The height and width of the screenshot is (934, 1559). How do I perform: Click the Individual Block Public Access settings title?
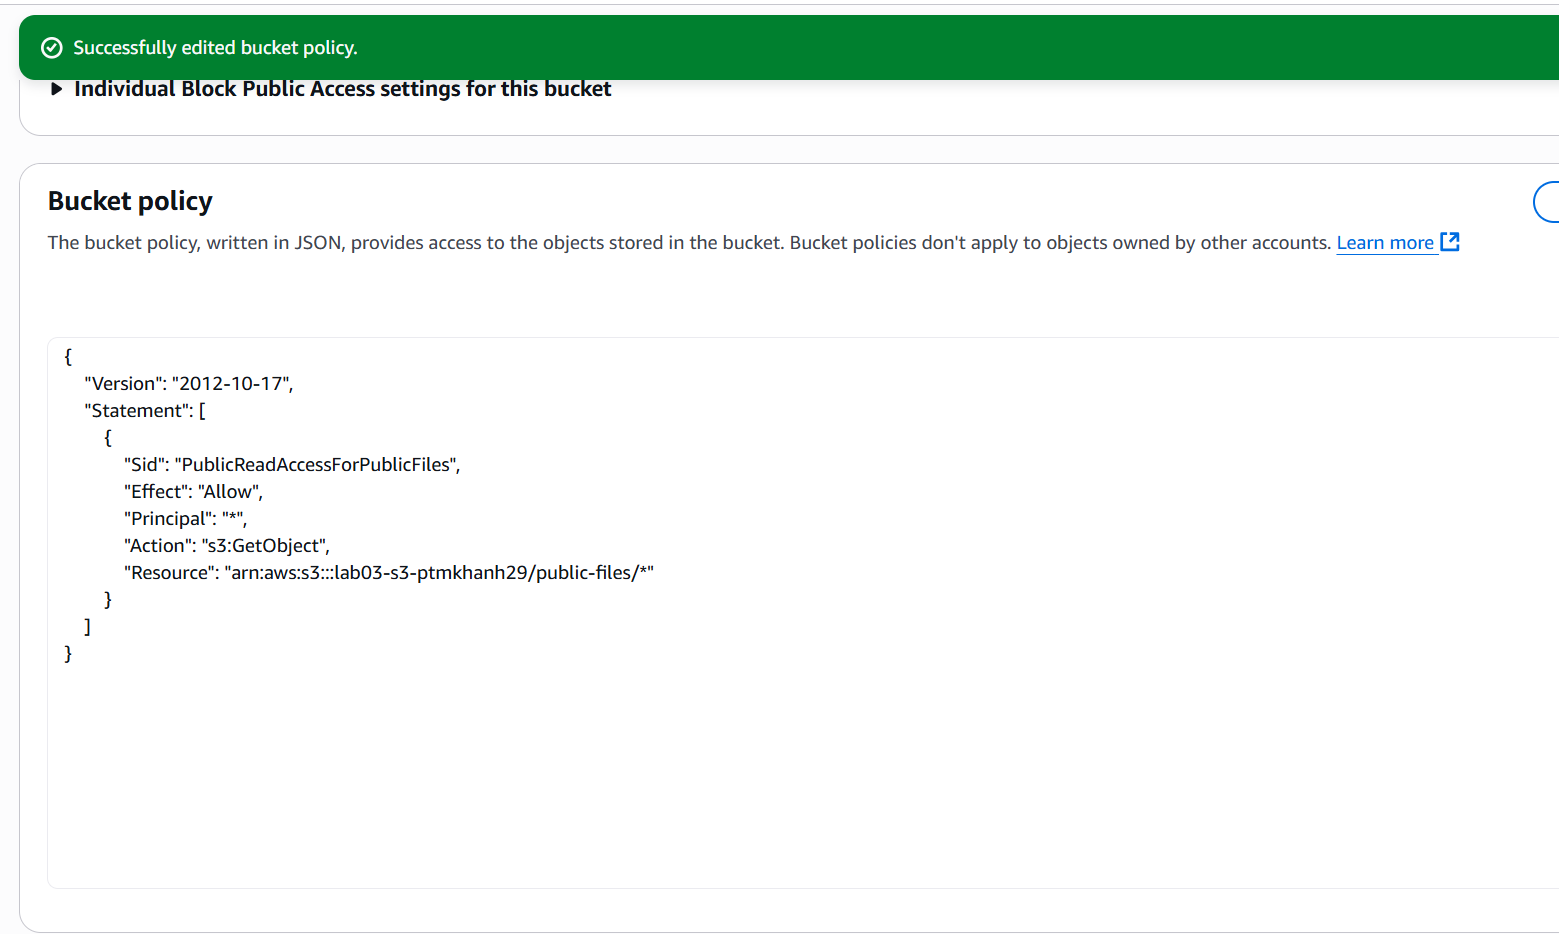coord(343,89)
